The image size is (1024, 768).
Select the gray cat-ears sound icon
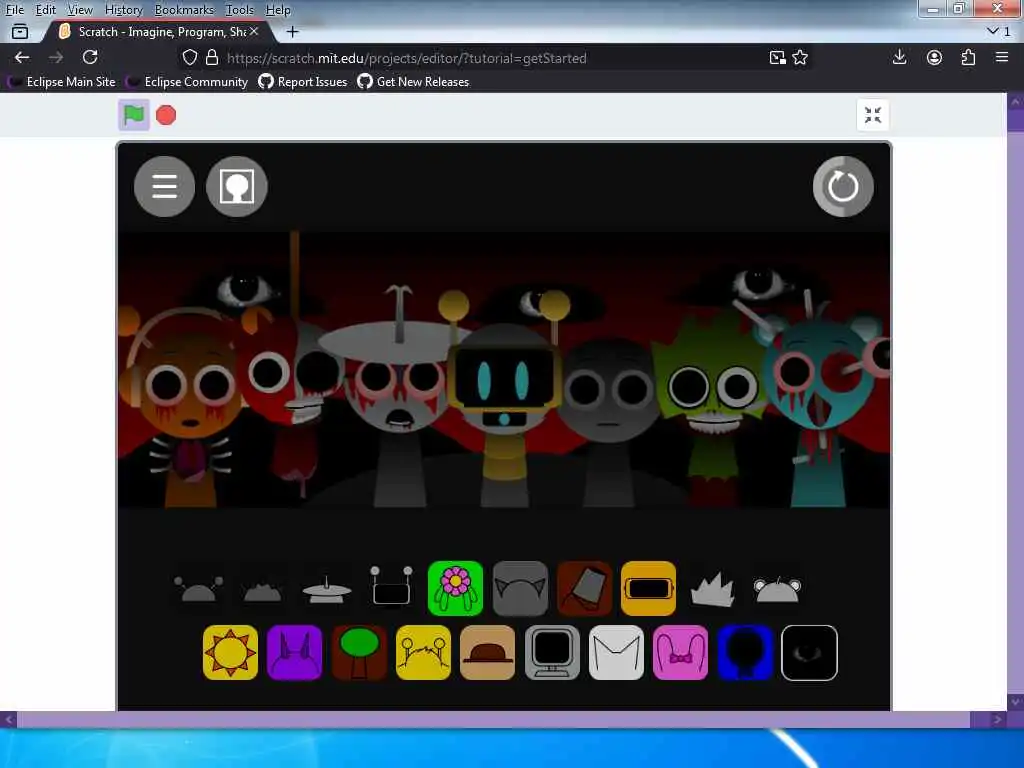(x=520, y=588)
